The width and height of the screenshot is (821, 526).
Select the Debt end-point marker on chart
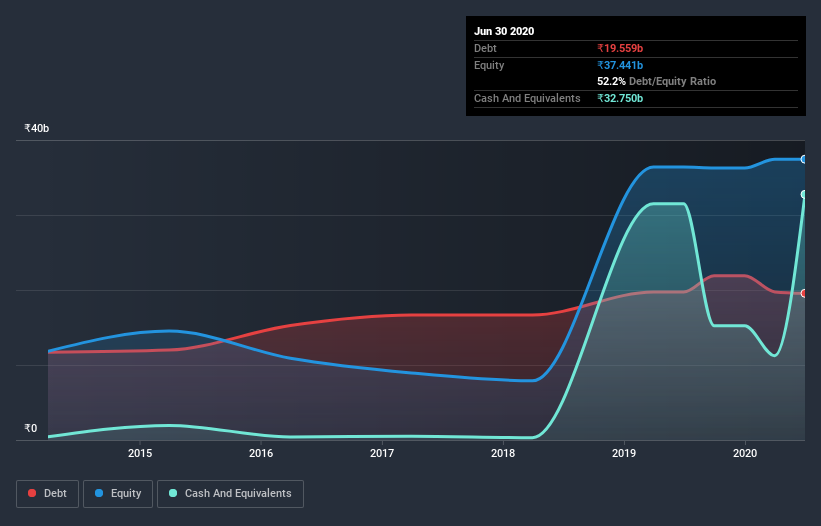tap(804, 293)
